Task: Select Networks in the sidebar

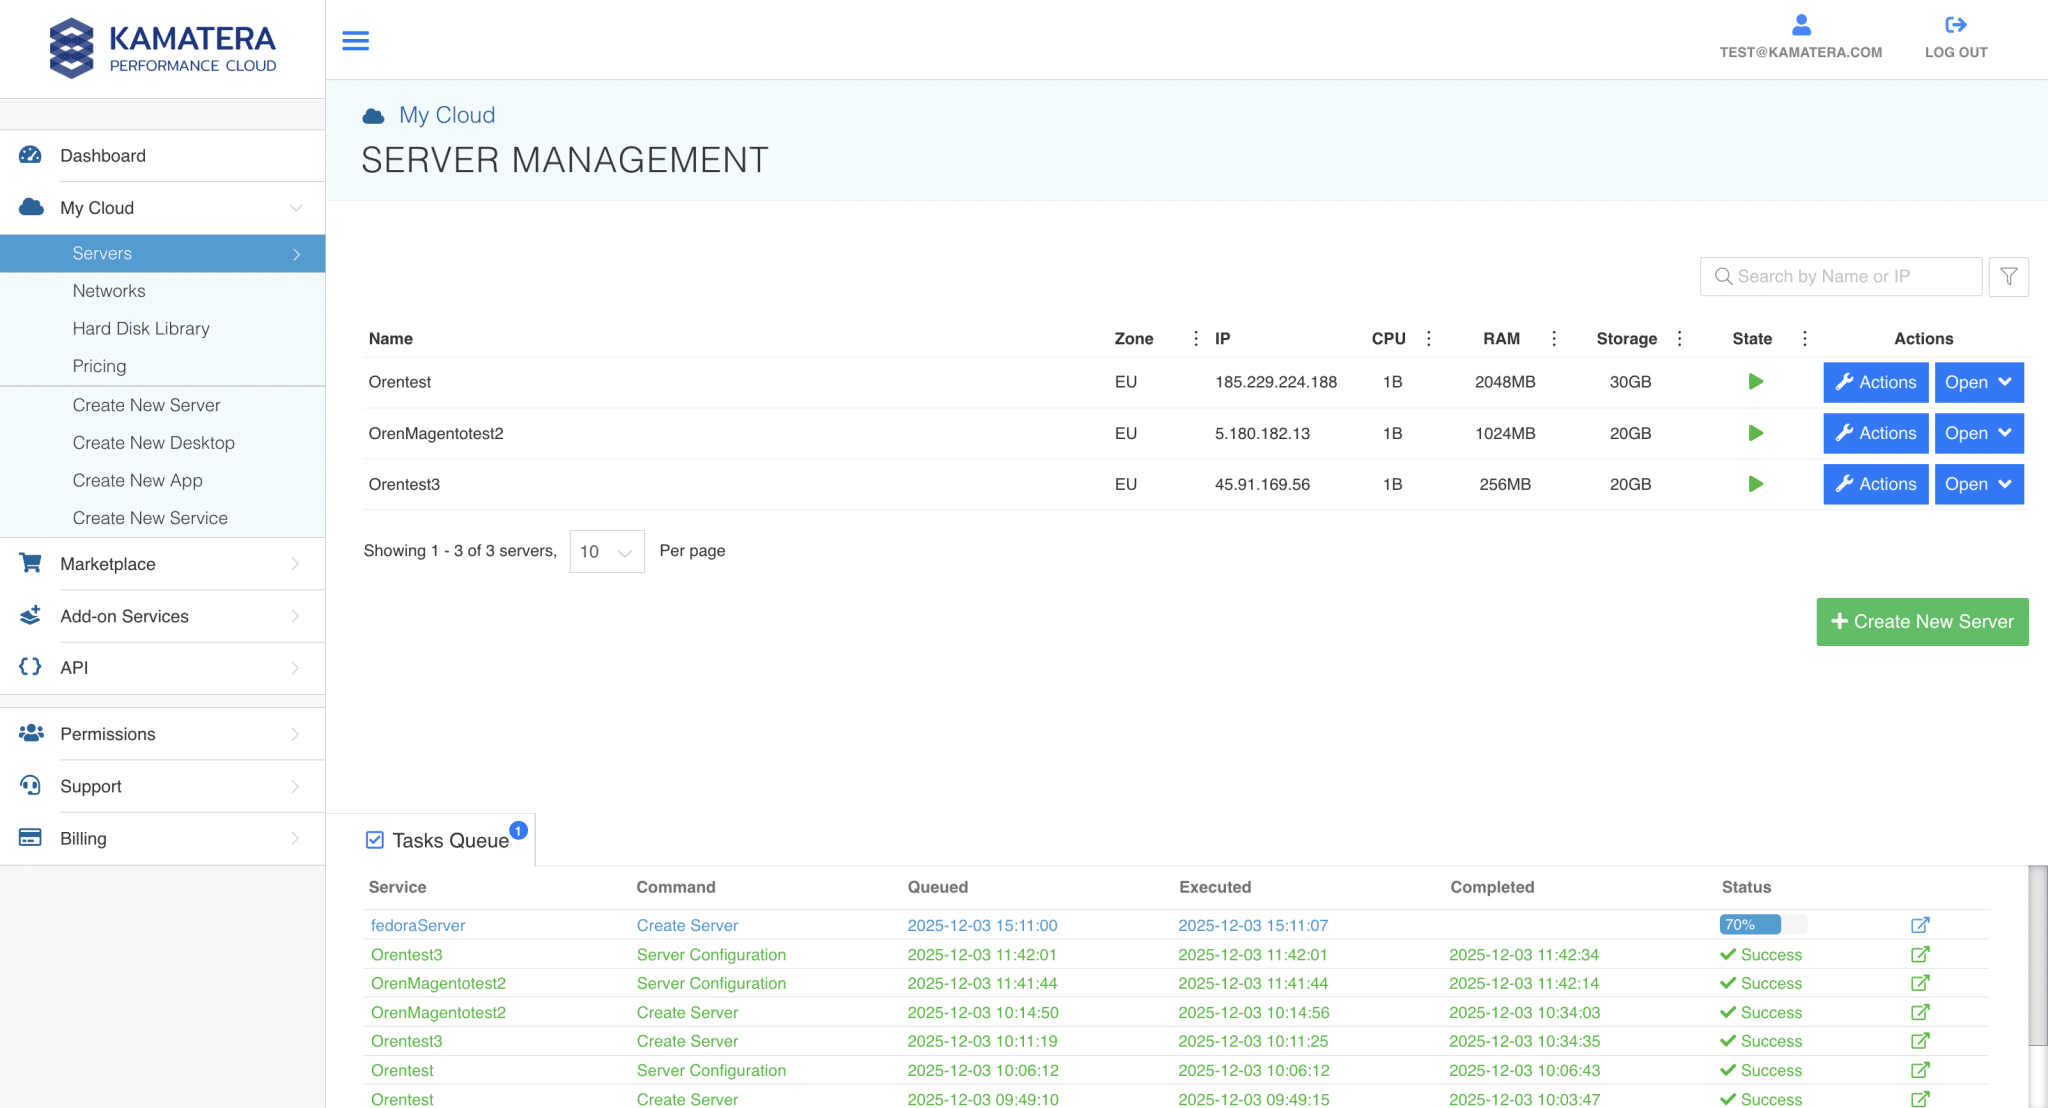Action: 109,291
